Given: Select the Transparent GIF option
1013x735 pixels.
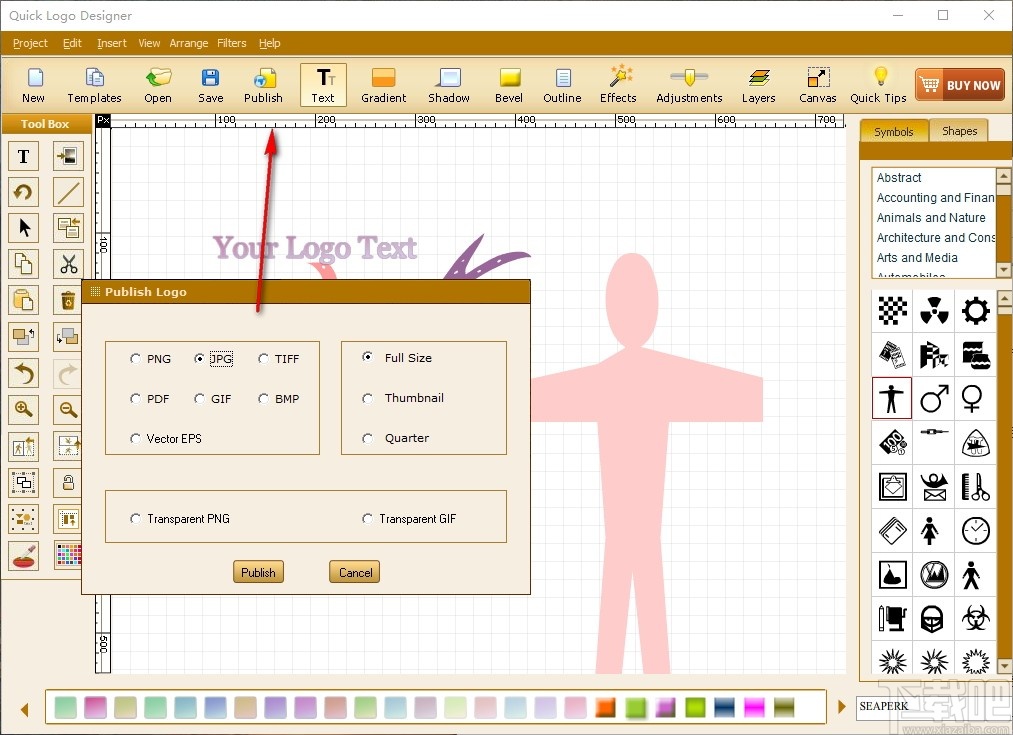Looking at the screenshot, I should coord(368,519).
